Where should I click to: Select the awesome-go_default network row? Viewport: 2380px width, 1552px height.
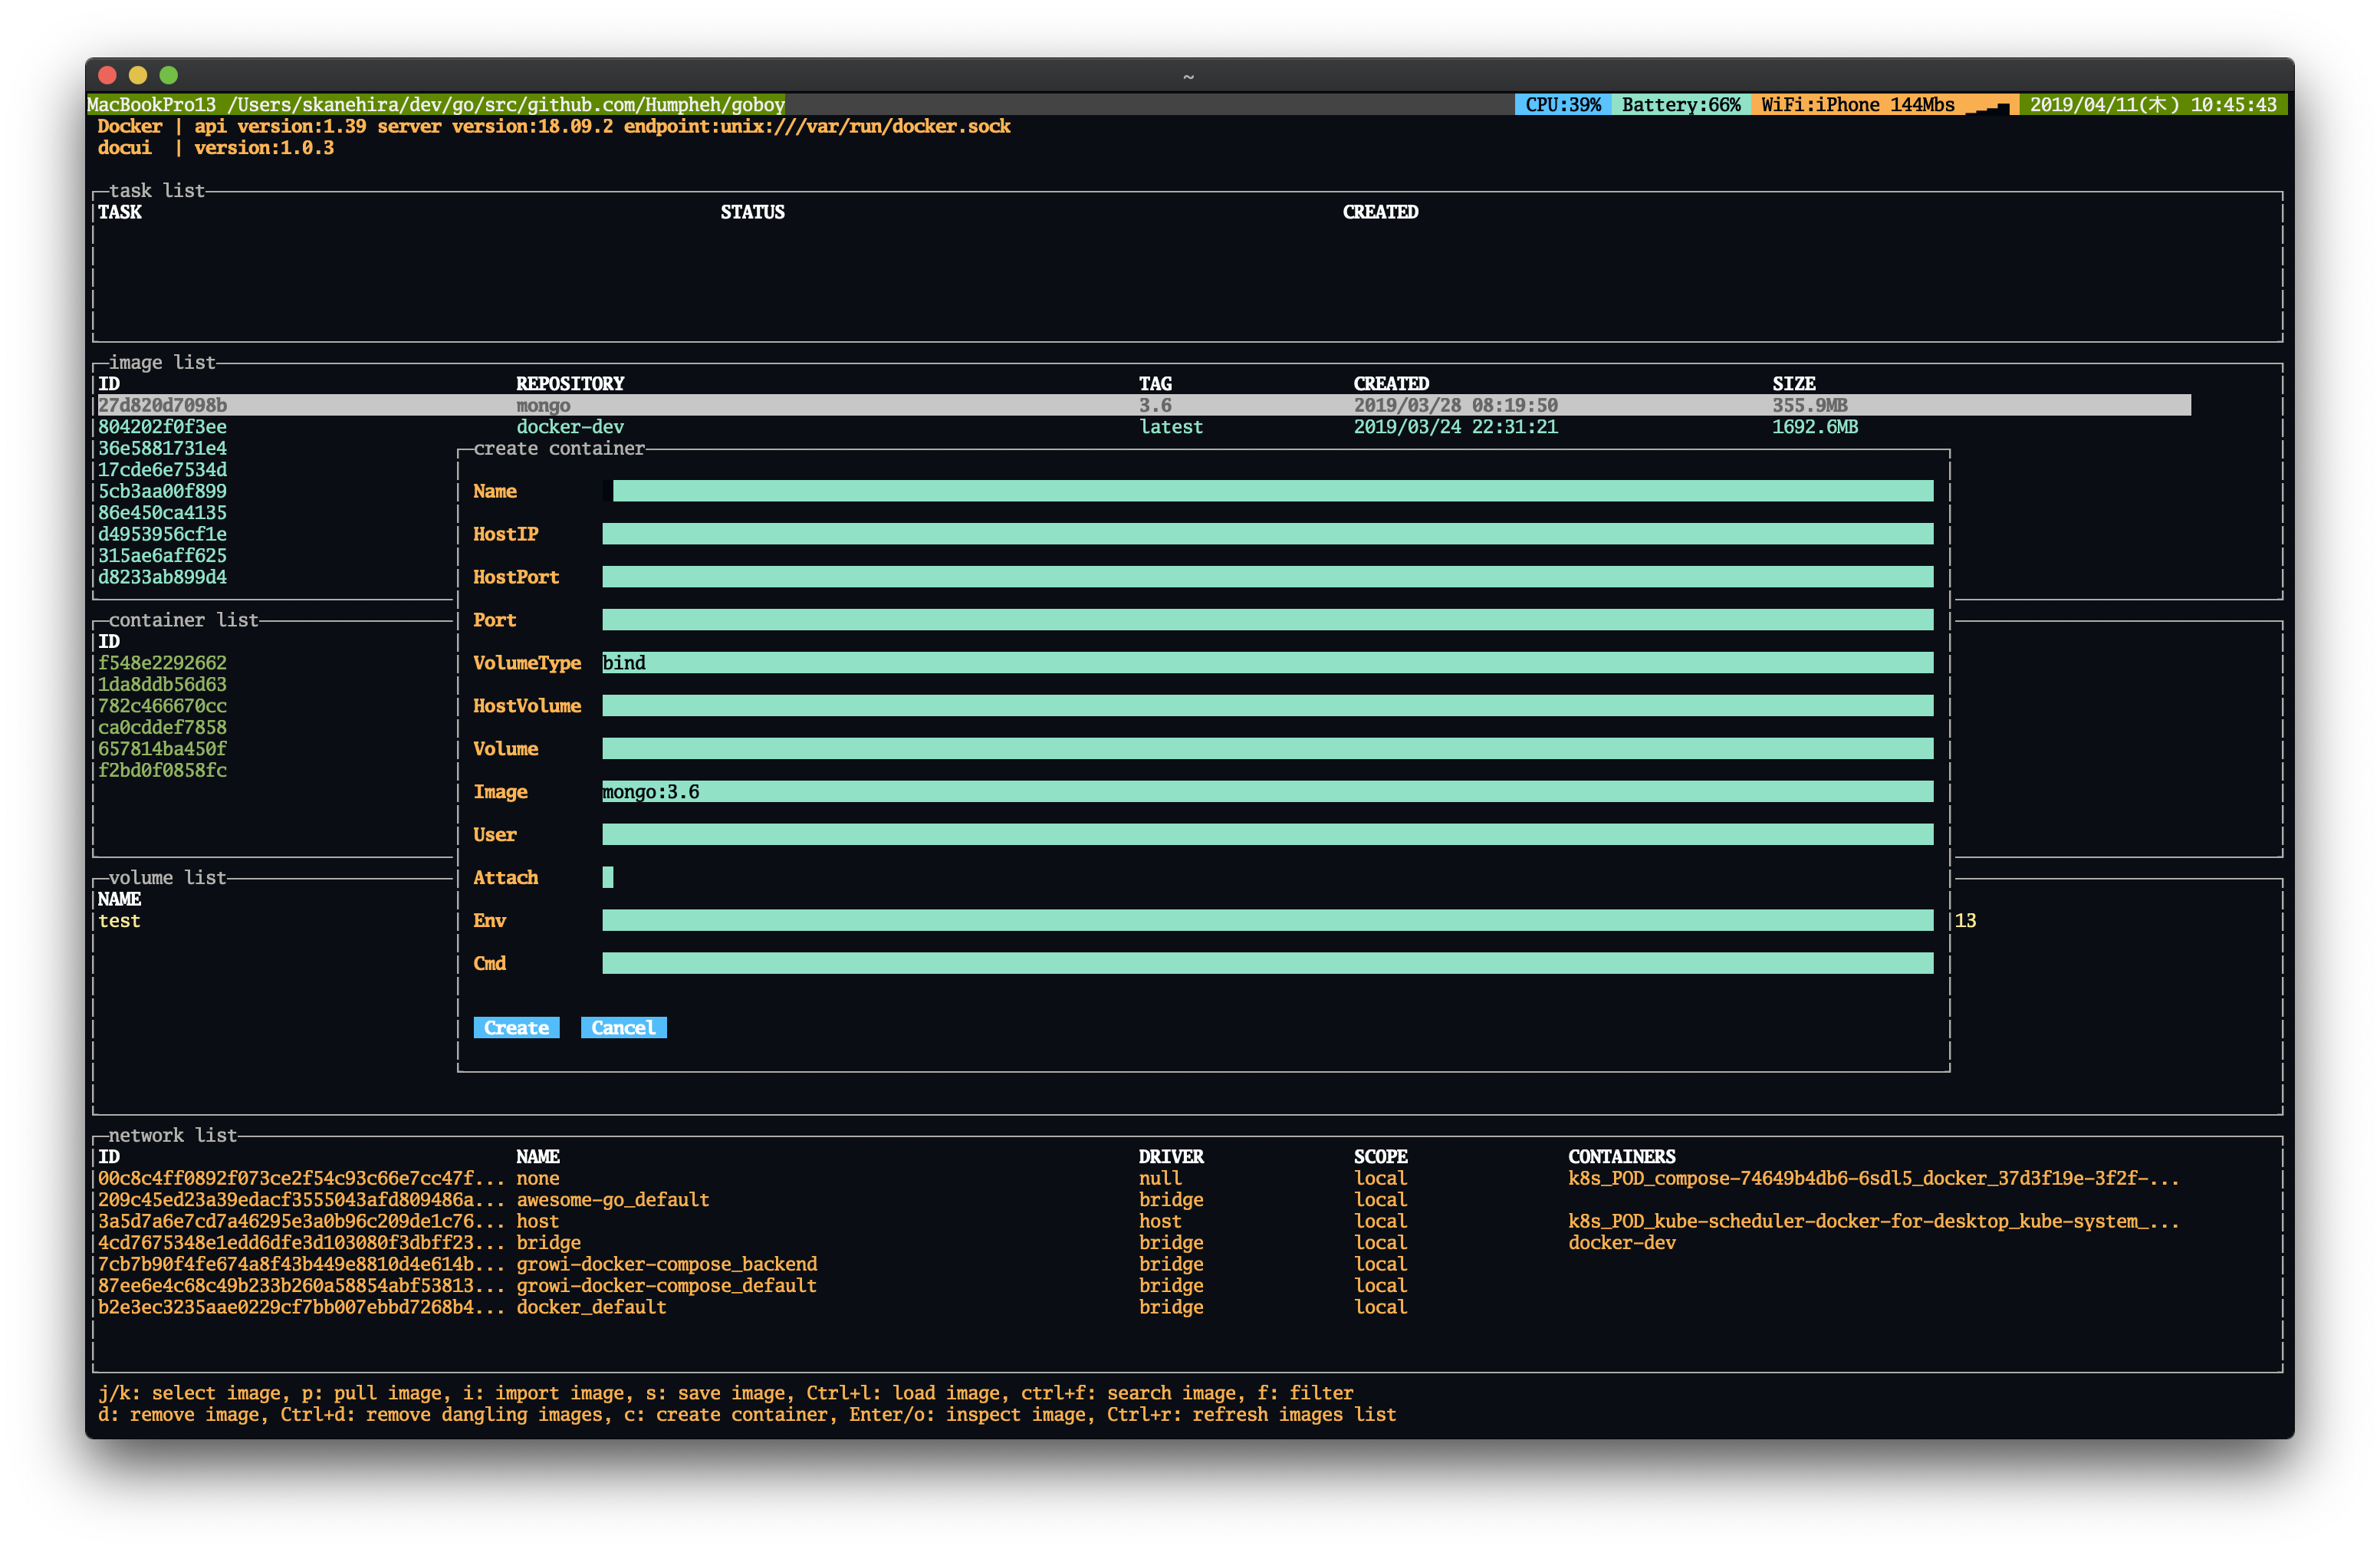tap(612, 1199)
